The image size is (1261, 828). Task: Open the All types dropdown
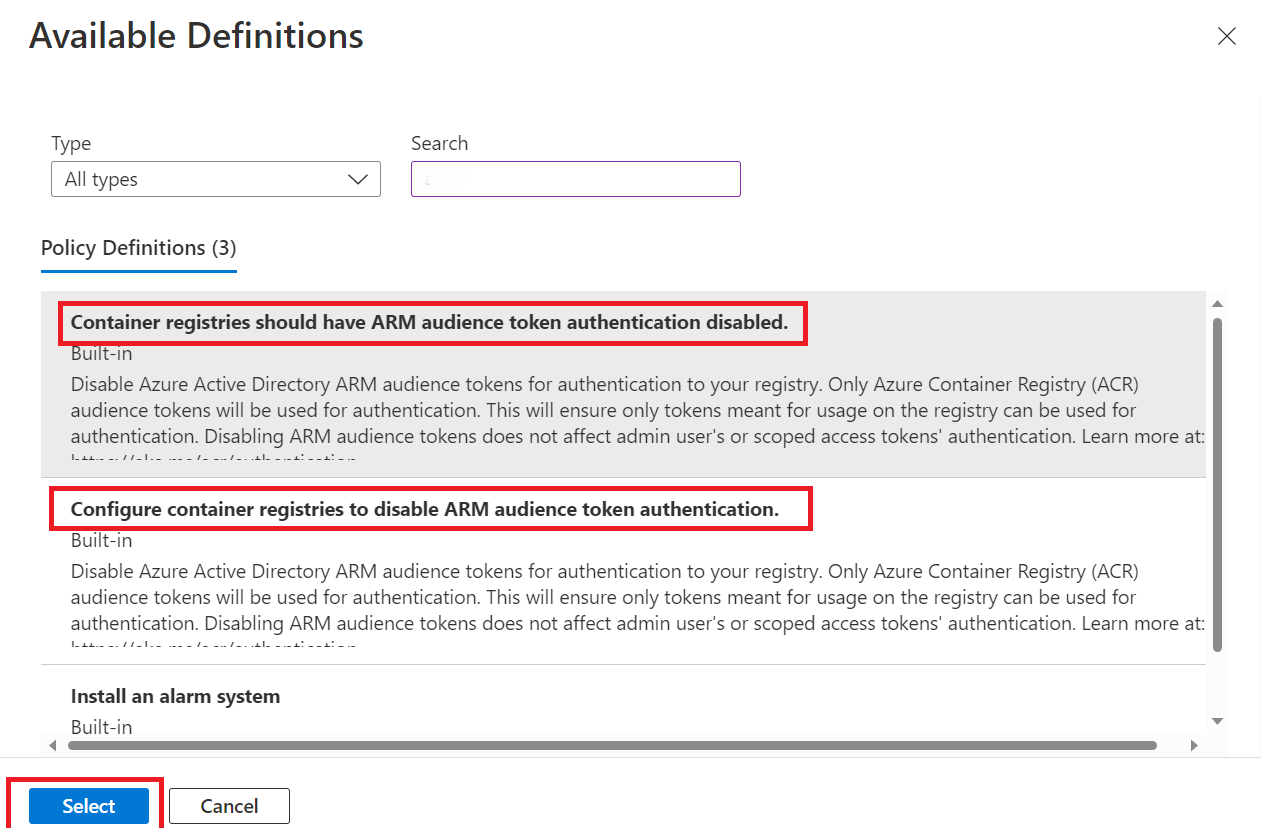[x=215, y=179]
